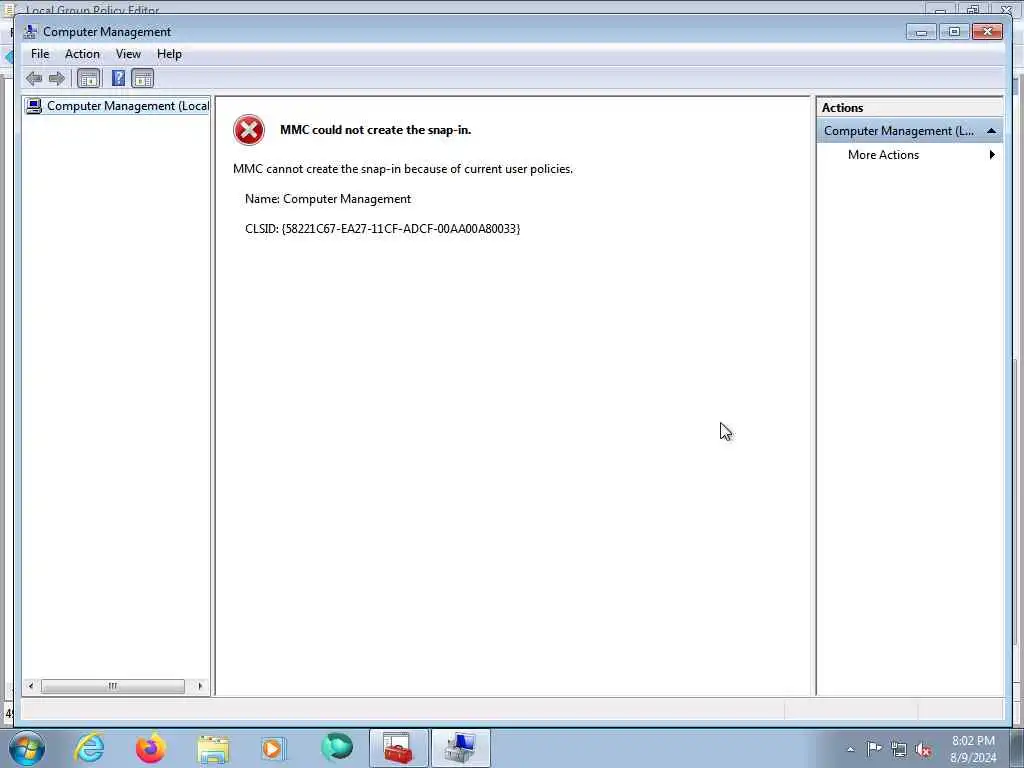Click the Forward arrow toolbar icon
This screenshot has width=1024, height=768.
tap(57, 79)
